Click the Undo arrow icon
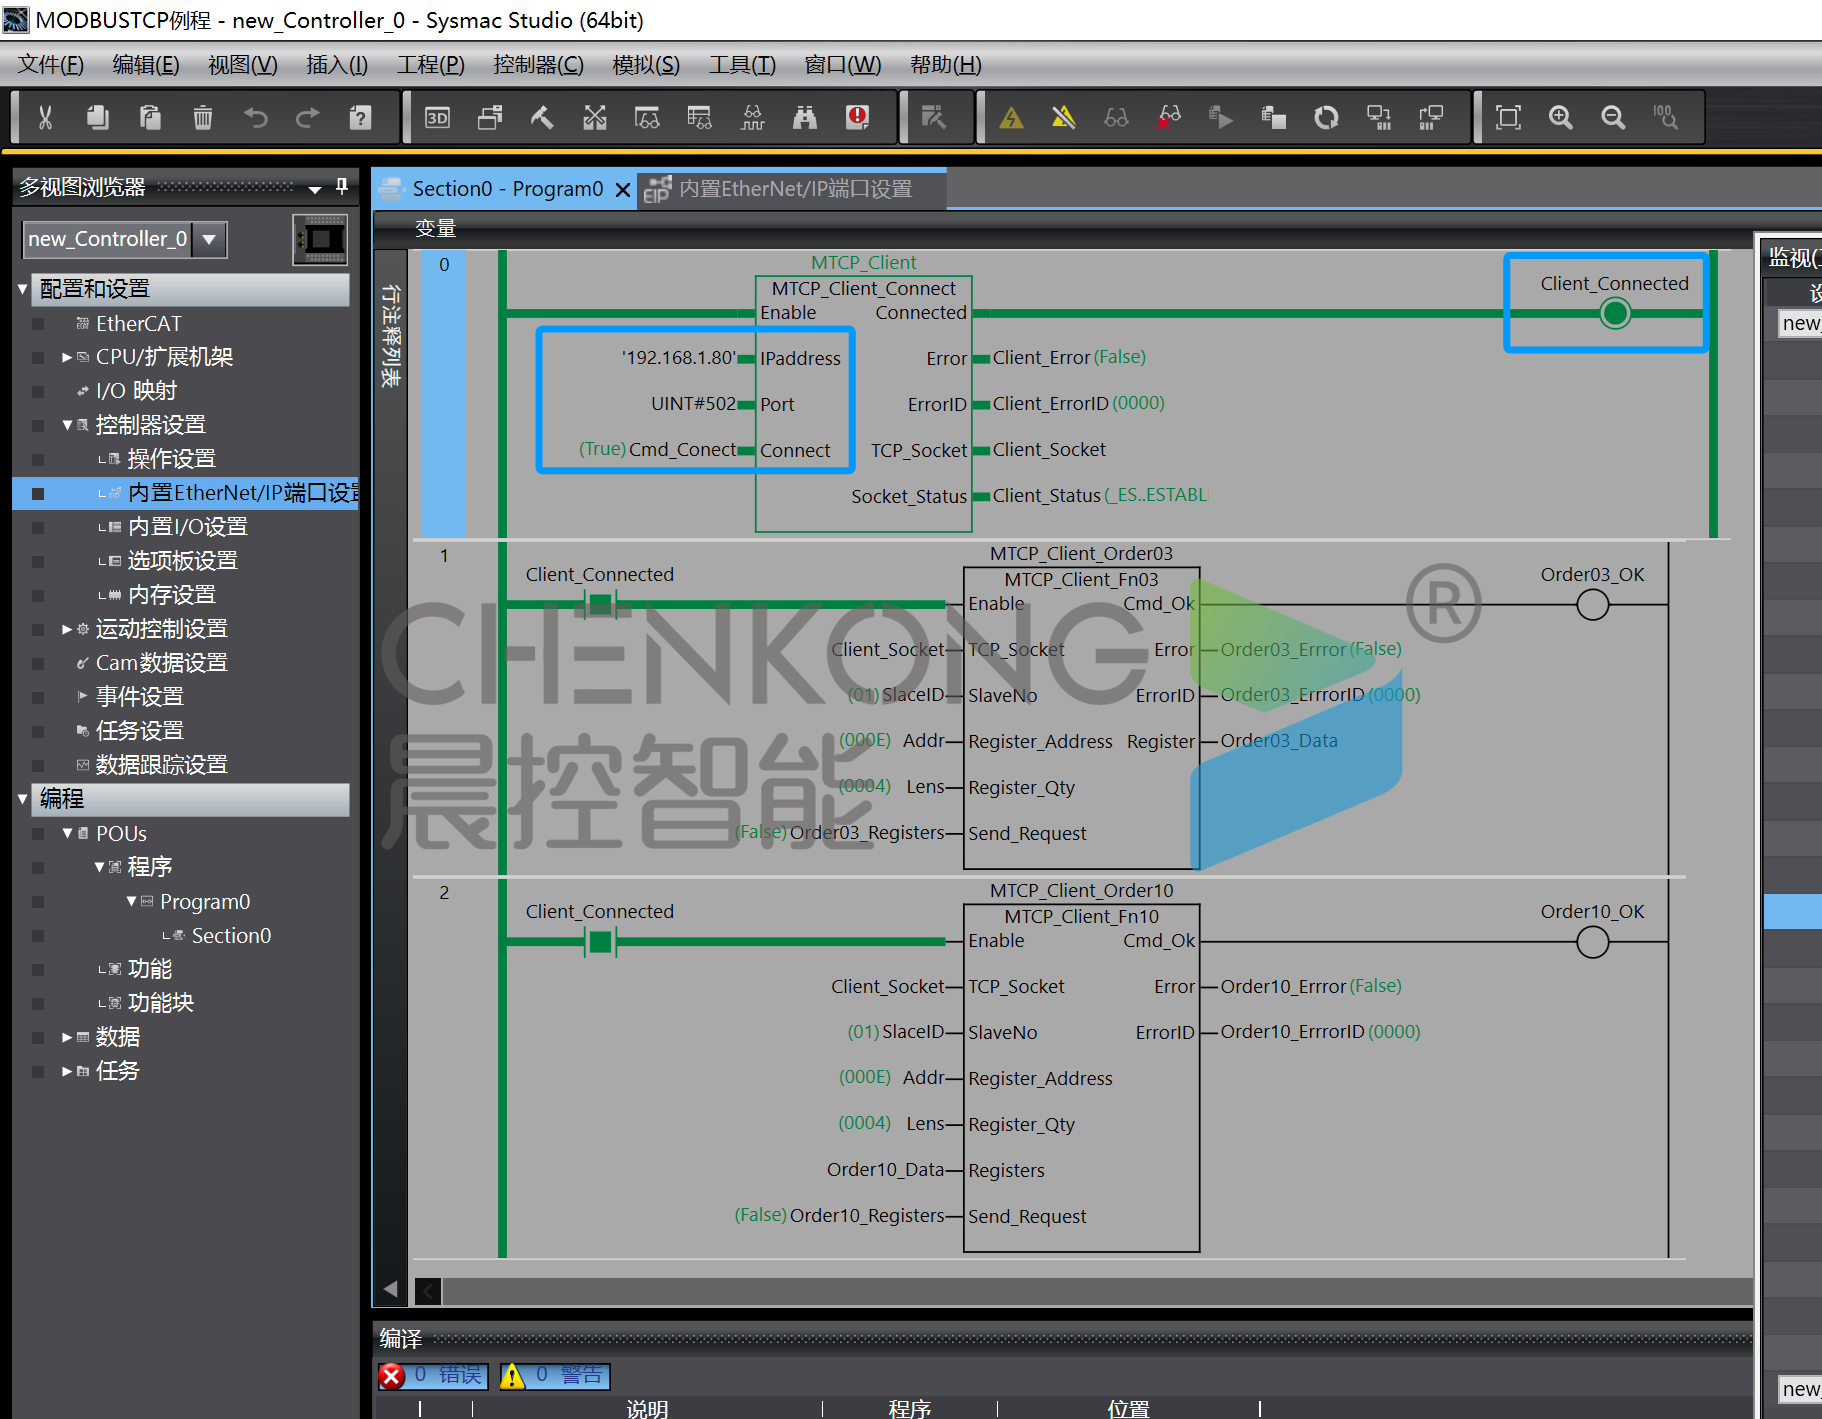1822x1419 pixels. pos(256,118)
